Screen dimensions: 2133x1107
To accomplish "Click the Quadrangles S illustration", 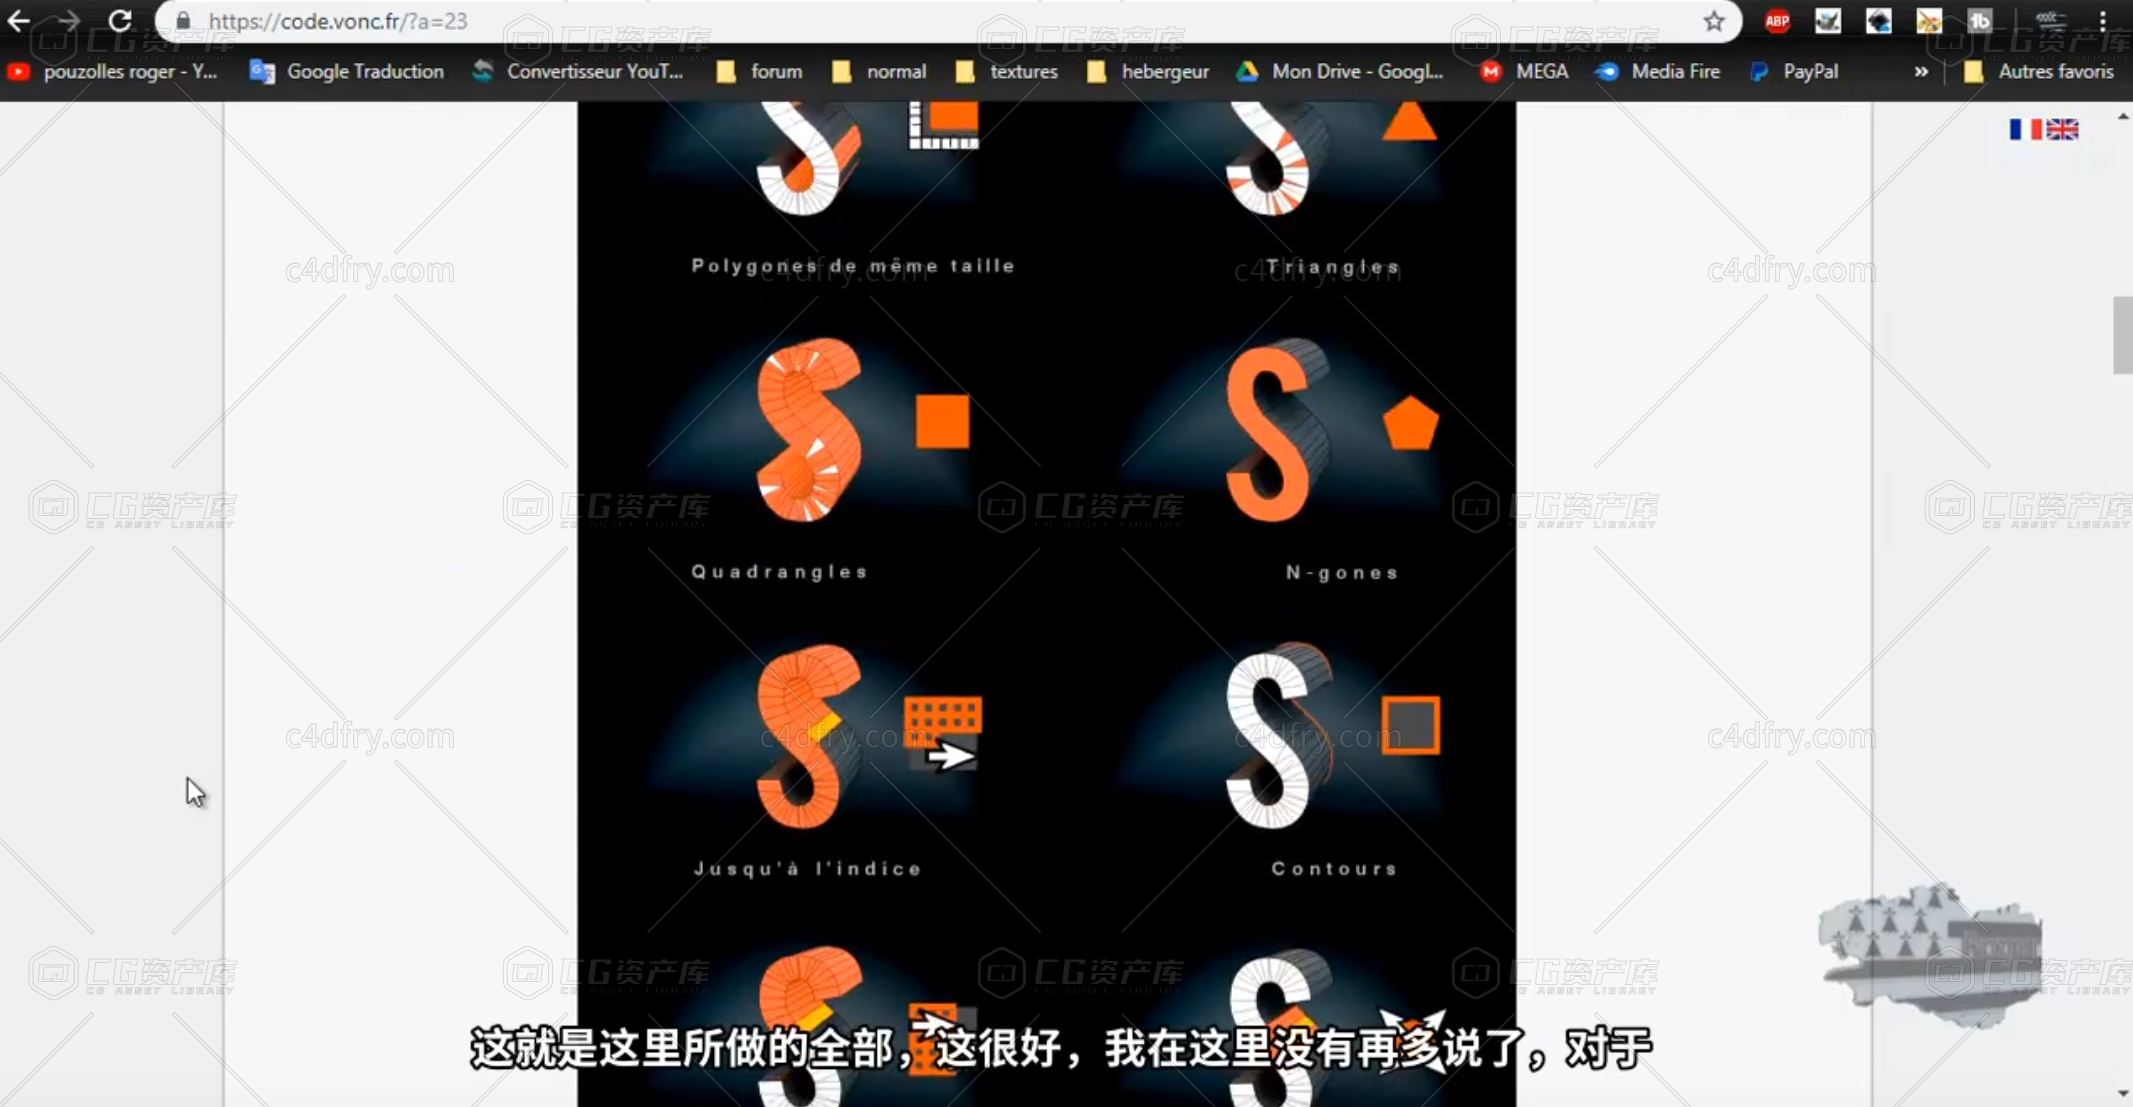I will 808,430.
